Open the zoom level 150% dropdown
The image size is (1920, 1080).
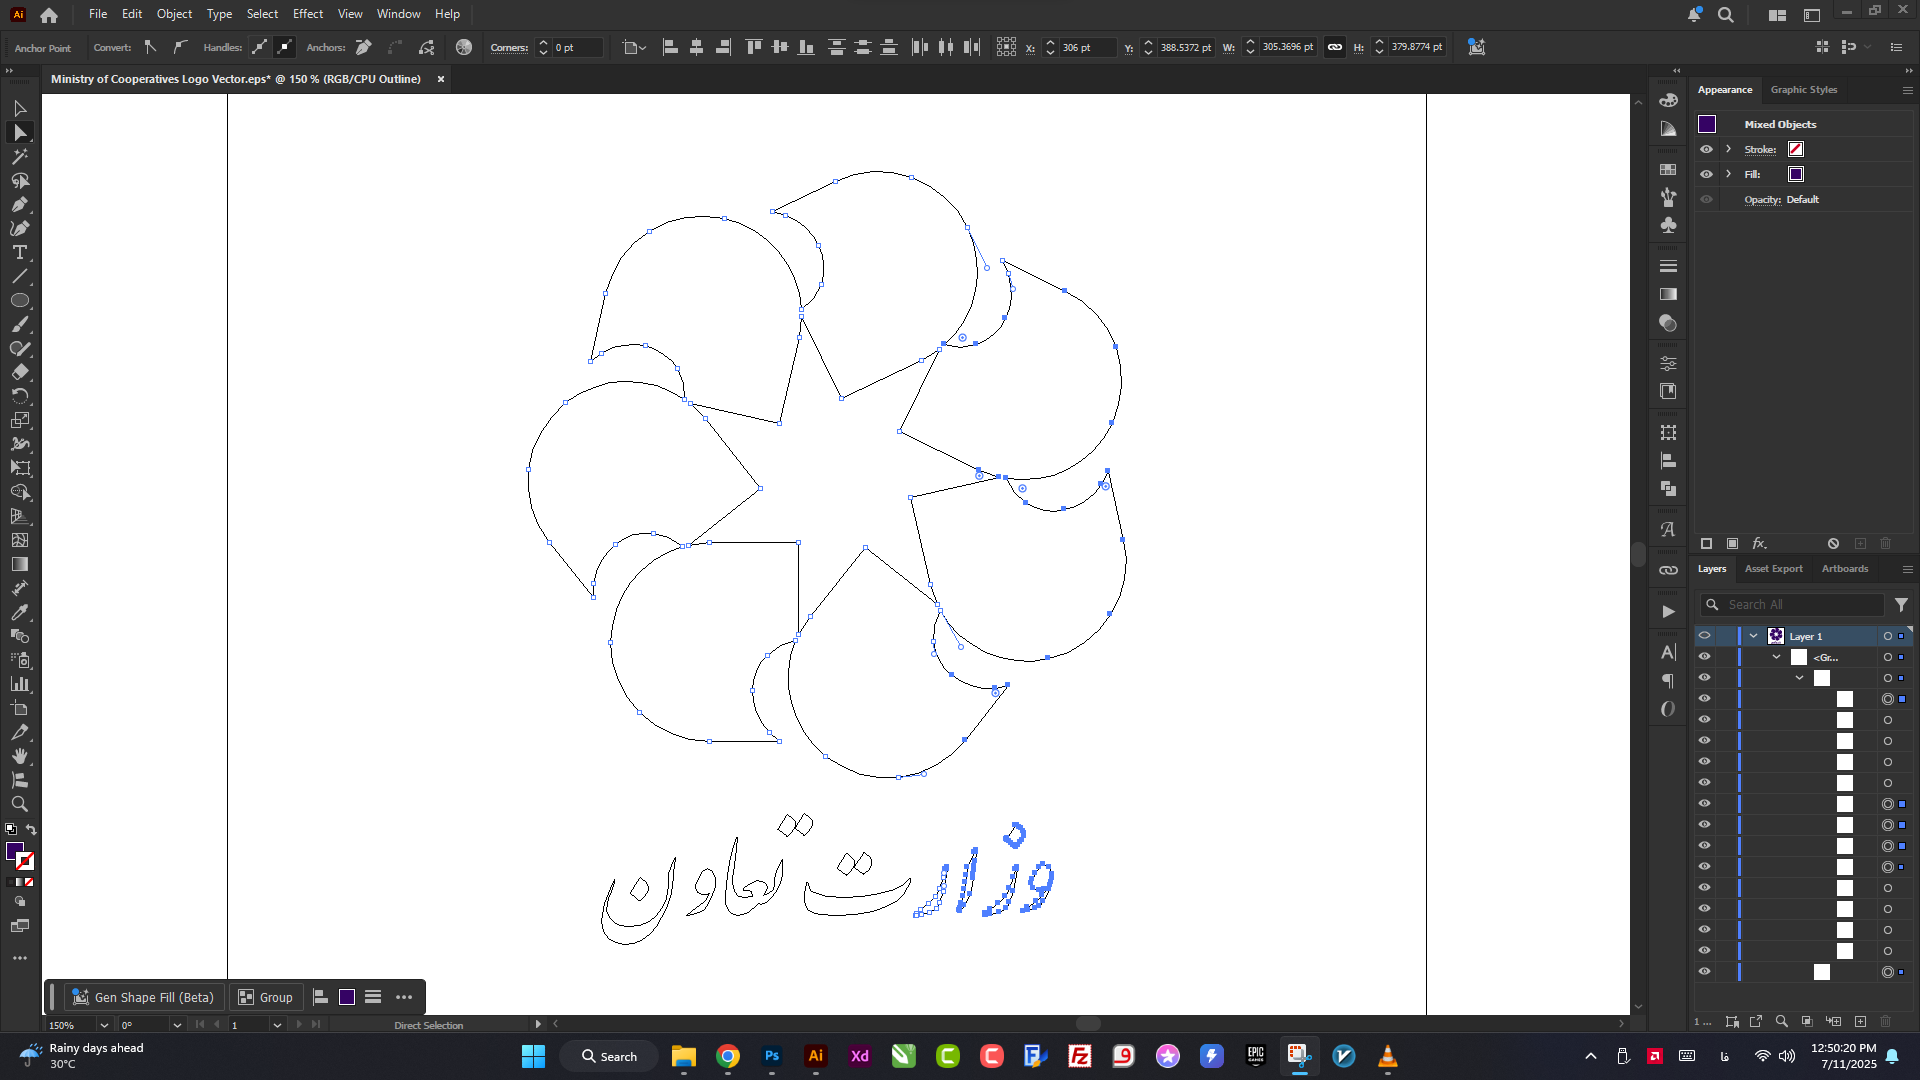(104, 1025)
